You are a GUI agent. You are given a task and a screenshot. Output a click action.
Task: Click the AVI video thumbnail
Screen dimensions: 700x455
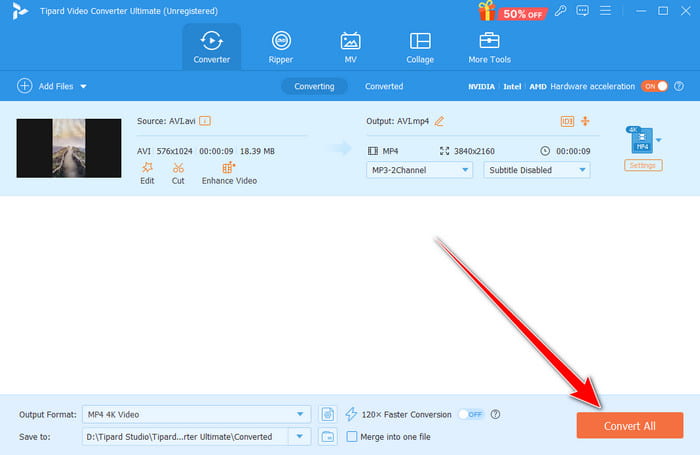point(69,148)
